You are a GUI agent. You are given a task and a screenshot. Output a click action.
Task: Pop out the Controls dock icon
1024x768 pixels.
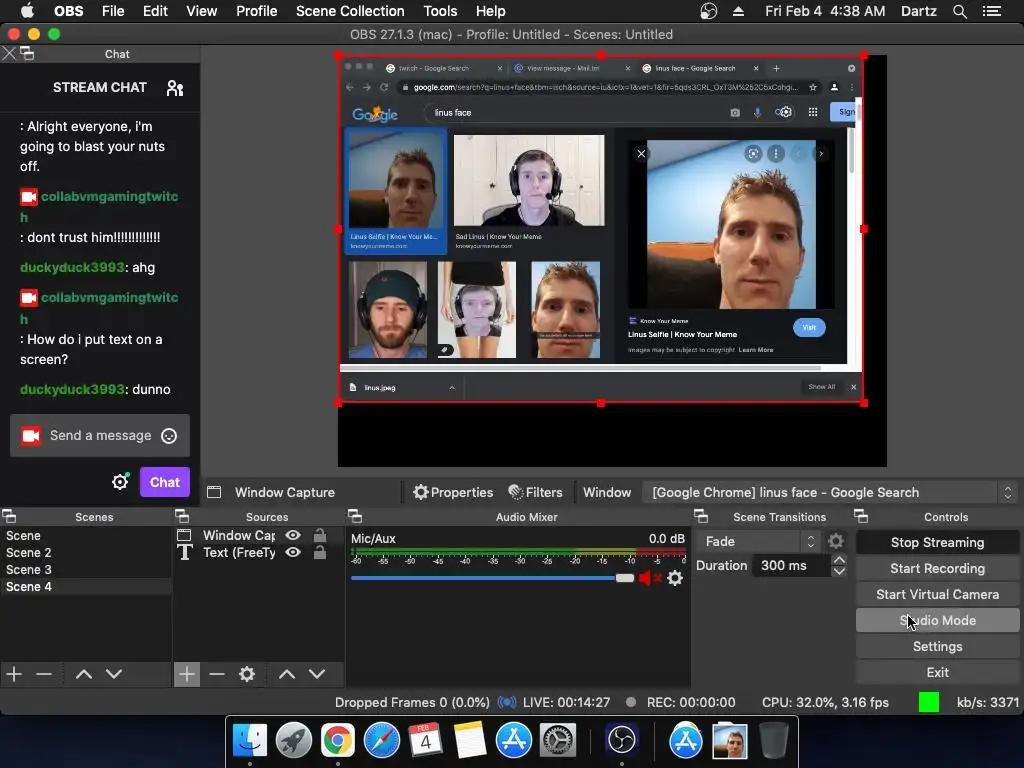click(x=861, y=517)
